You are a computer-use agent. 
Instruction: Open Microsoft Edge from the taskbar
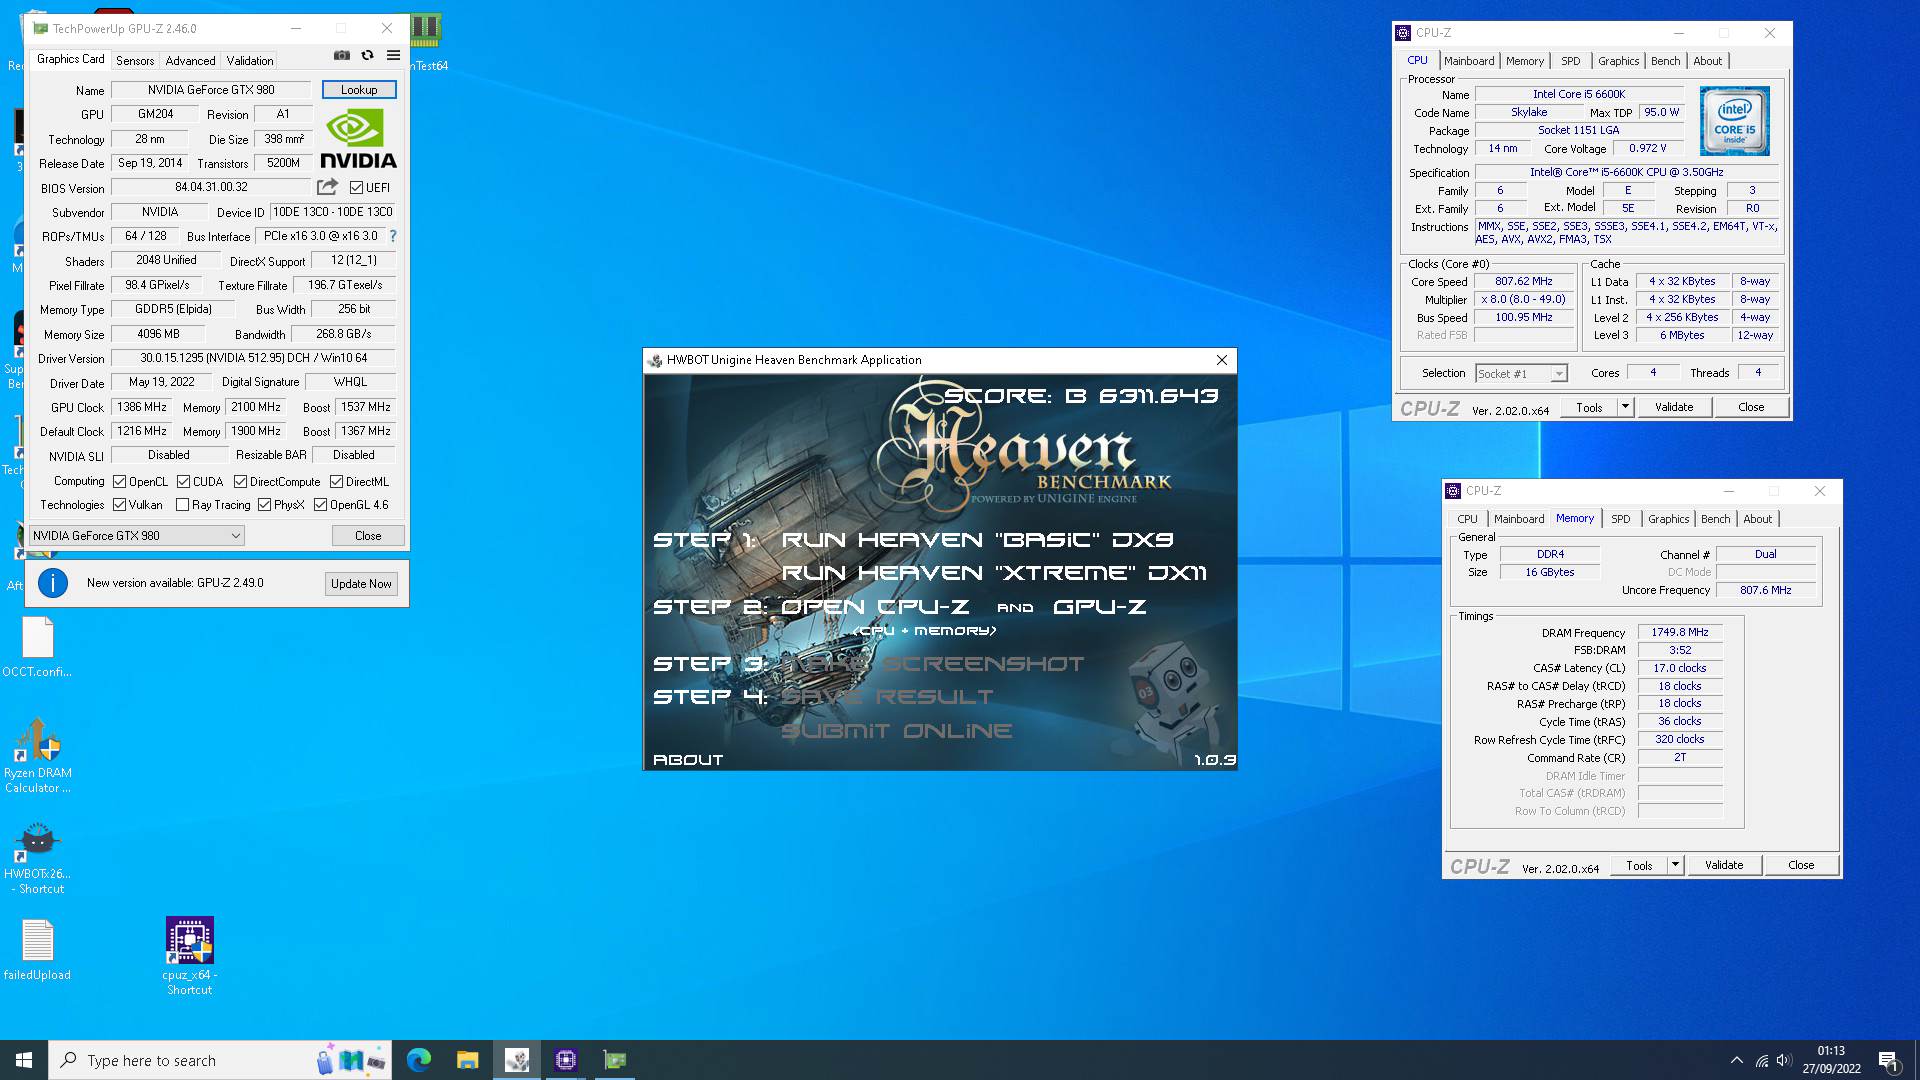(418, 1060)
